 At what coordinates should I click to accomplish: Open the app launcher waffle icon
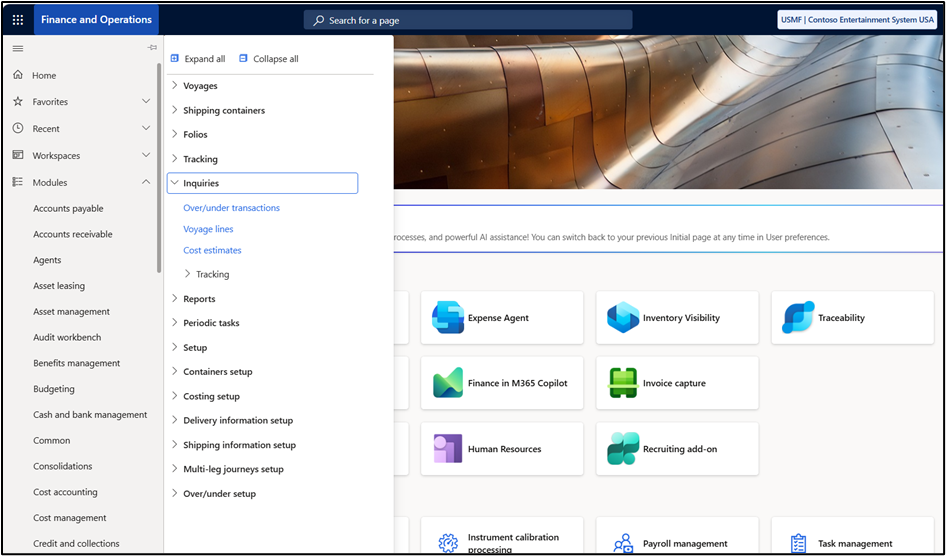[x=18, y=20]
